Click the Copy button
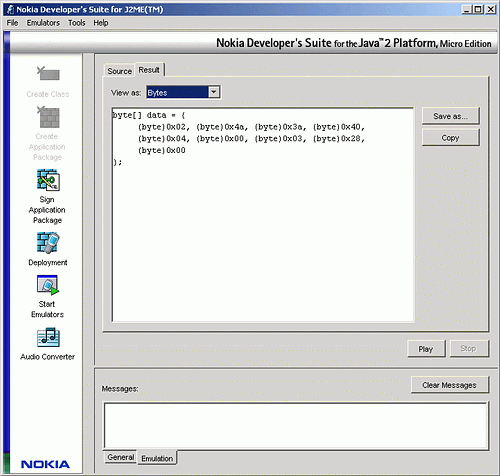500x476 pixels. [451, 137]
